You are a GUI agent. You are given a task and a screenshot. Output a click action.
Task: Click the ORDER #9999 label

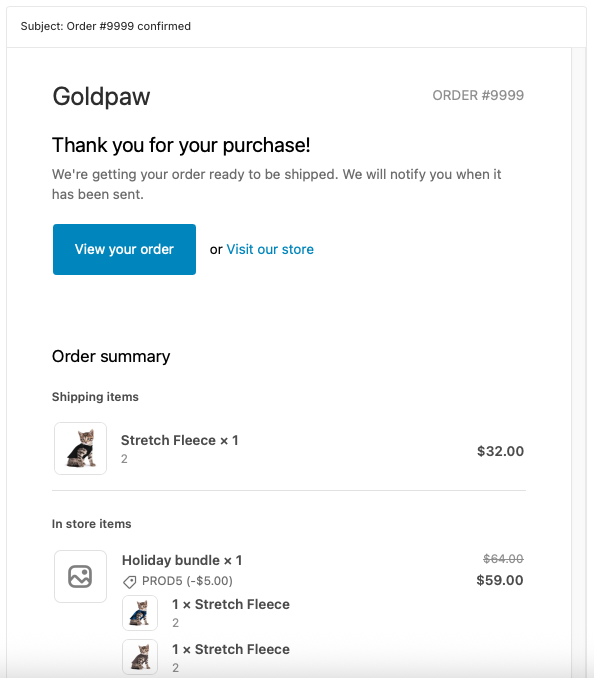tap(478, 95)
